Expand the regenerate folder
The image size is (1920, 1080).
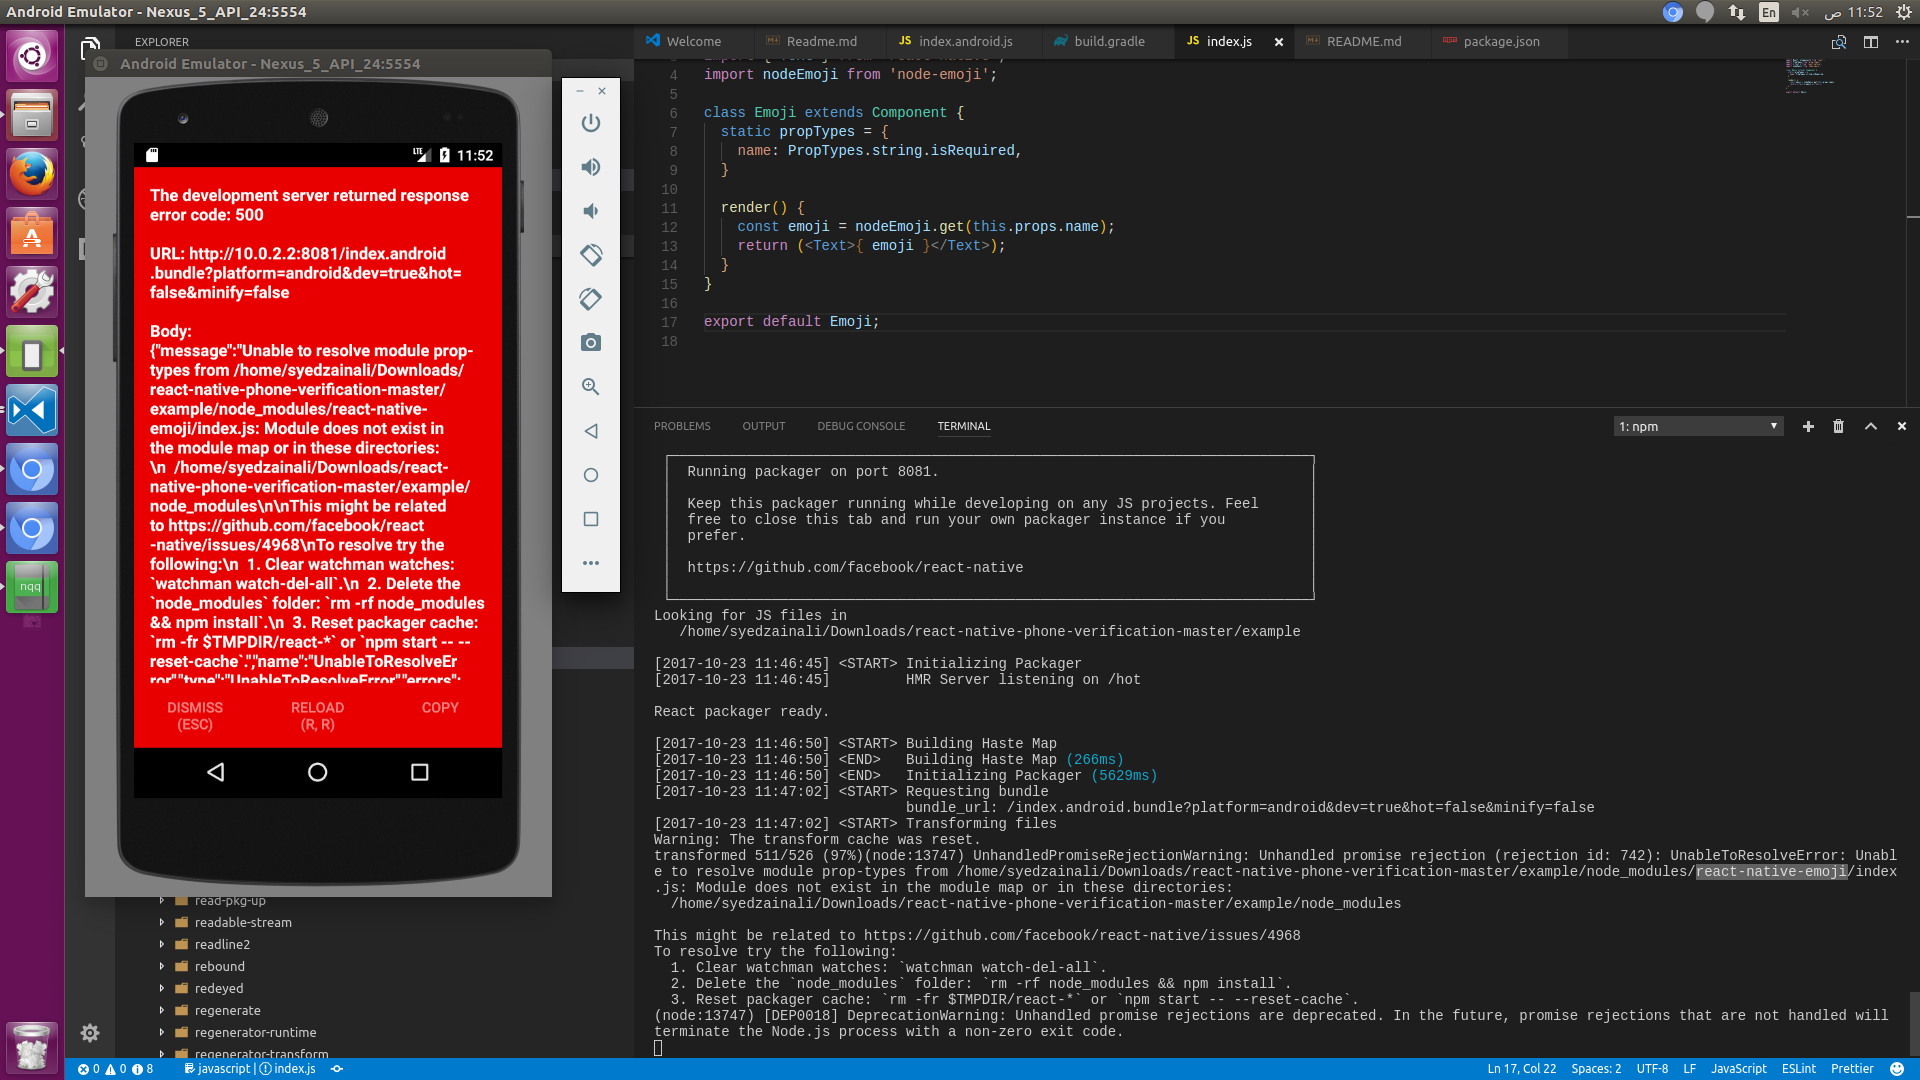[x=227, y=1011]
